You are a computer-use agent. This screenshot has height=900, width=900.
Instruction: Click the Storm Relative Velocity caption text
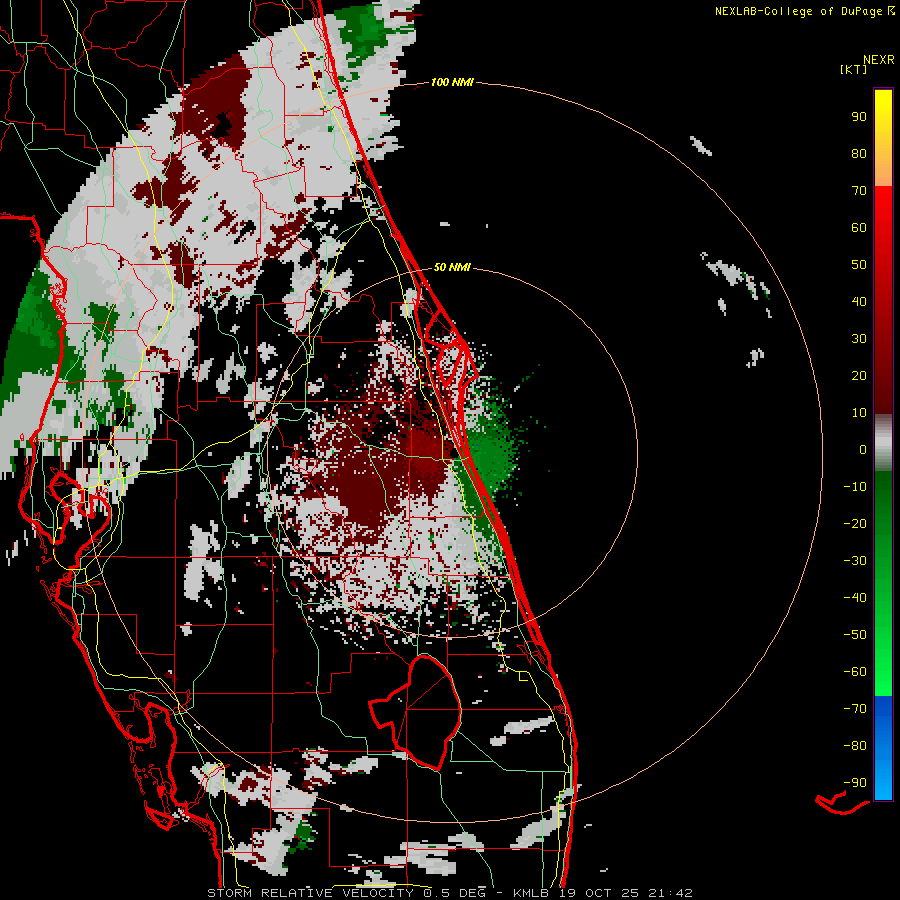pyautogui.click(x=449, y=893)
